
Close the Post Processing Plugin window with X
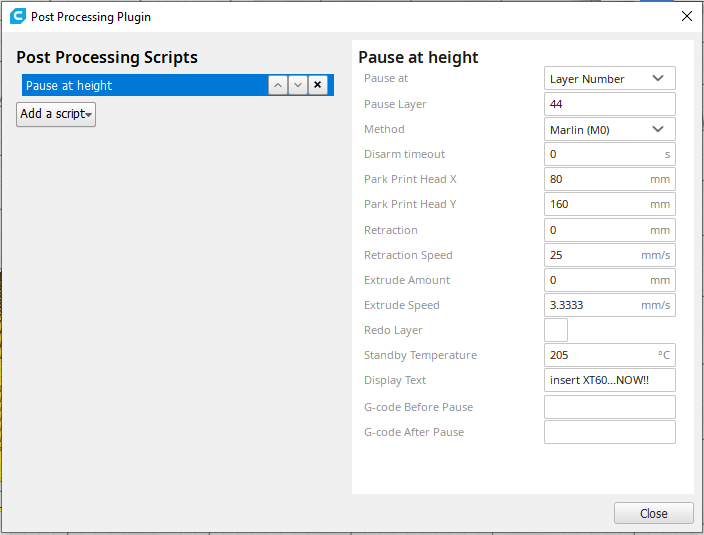(686, 17)
